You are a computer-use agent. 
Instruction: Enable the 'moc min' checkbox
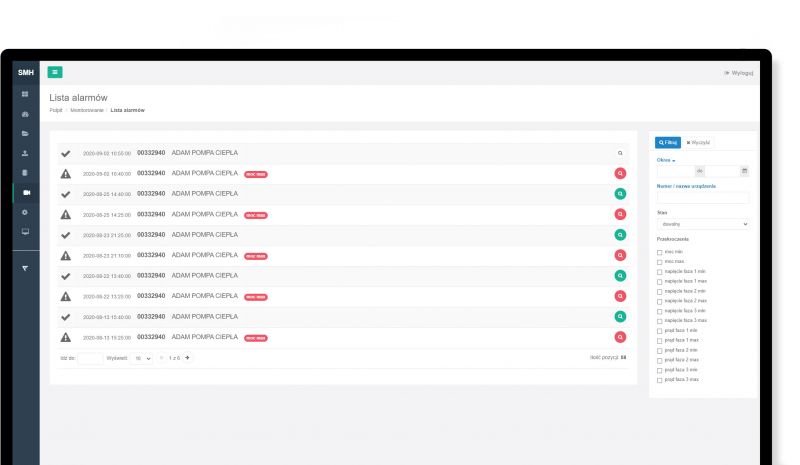[659, 251]
